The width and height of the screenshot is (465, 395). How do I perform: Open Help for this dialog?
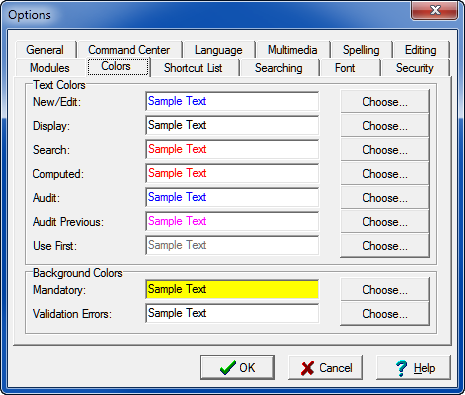tap(413, 367)
